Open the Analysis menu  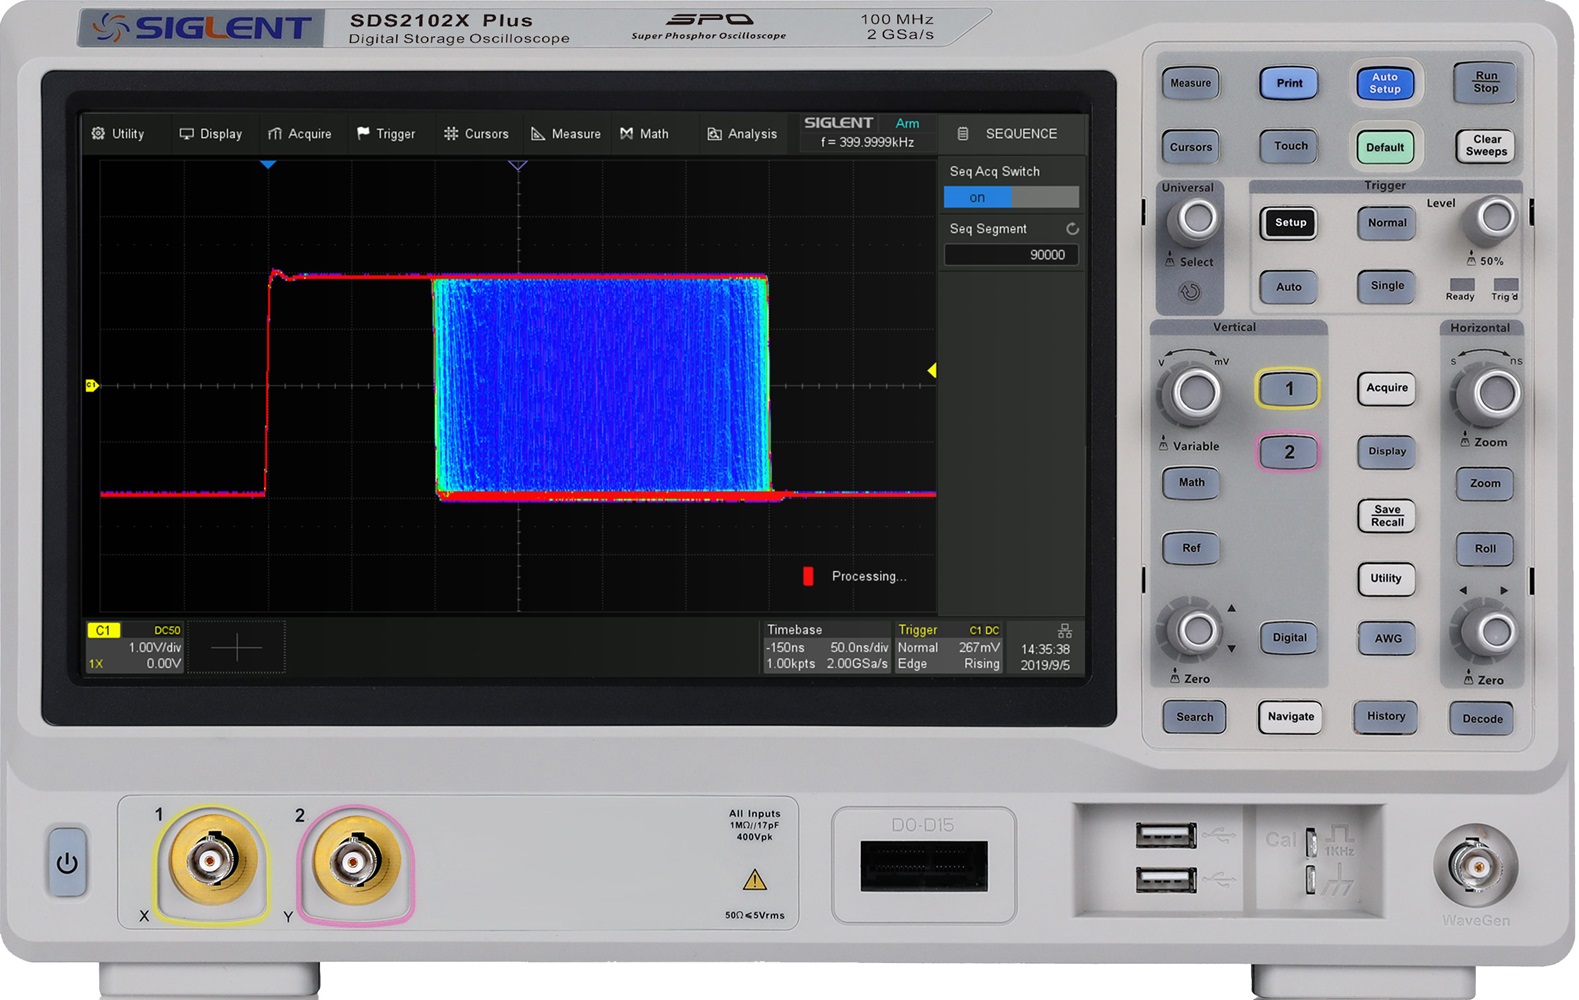tap(742, 134)
